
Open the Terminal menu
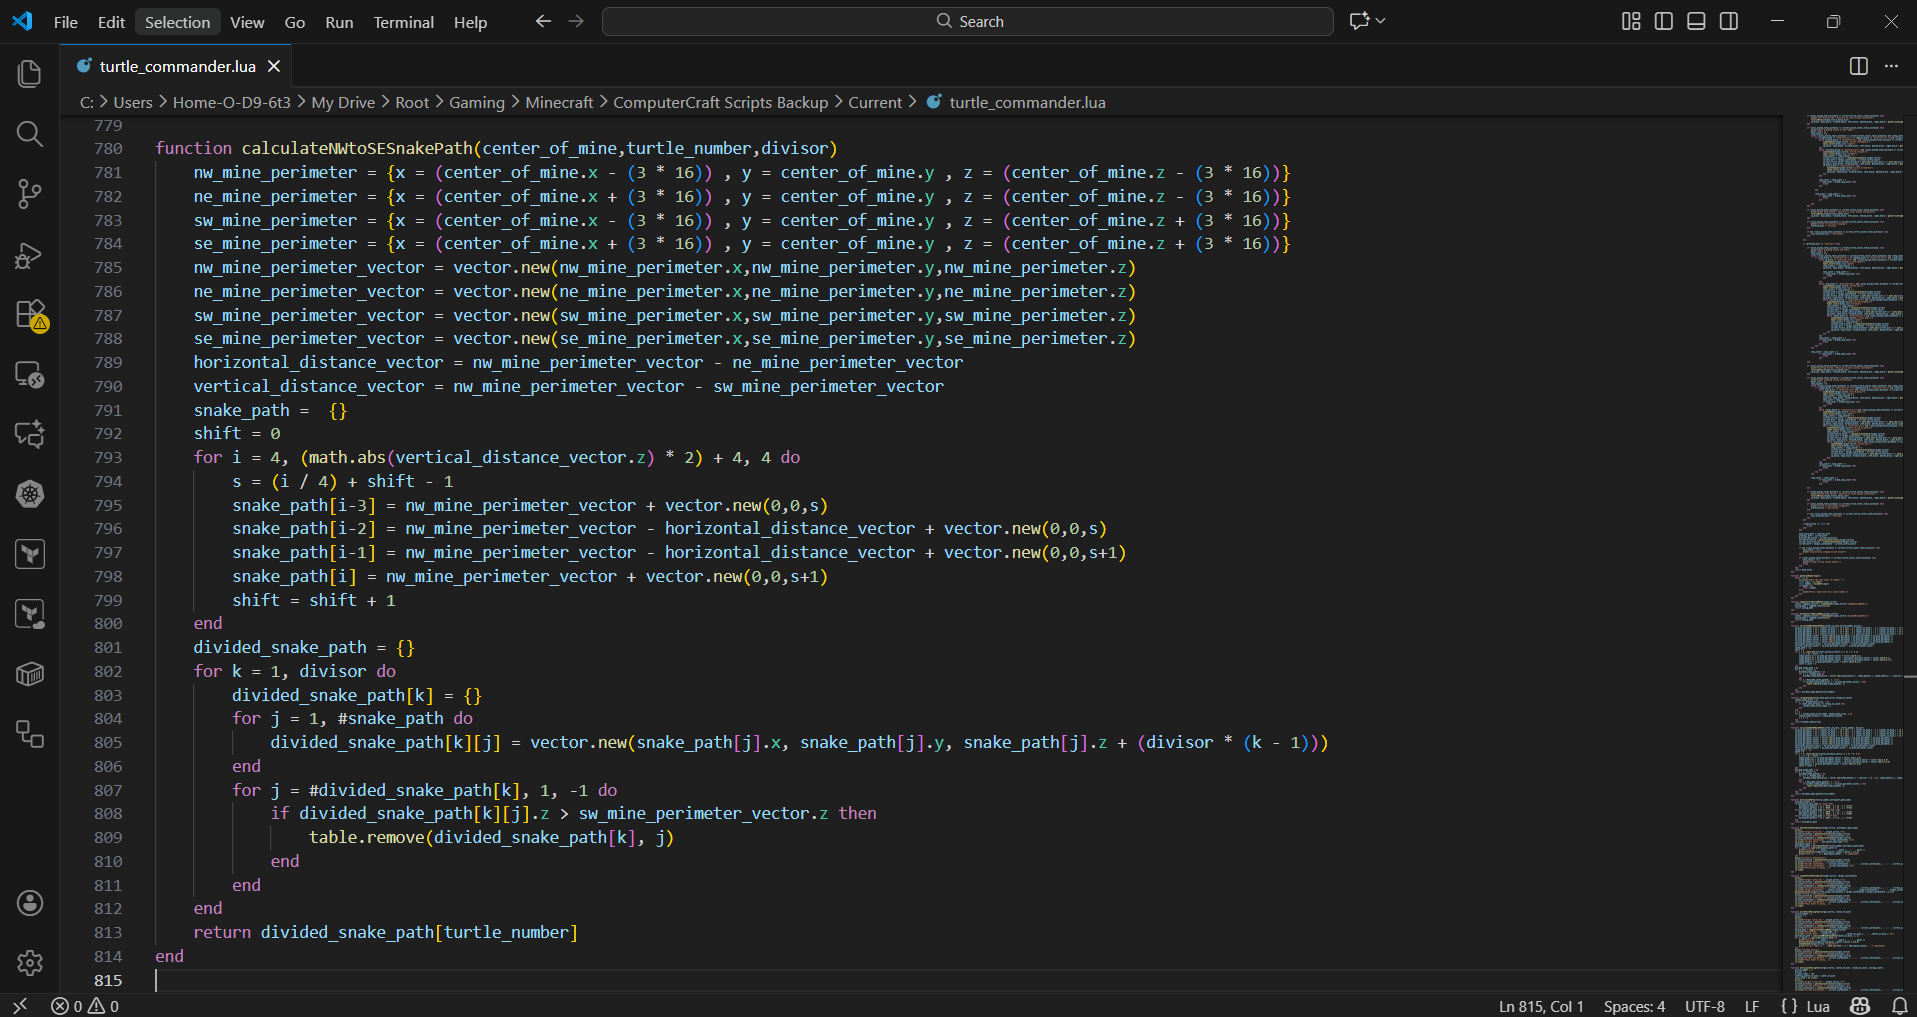point(403,22)
